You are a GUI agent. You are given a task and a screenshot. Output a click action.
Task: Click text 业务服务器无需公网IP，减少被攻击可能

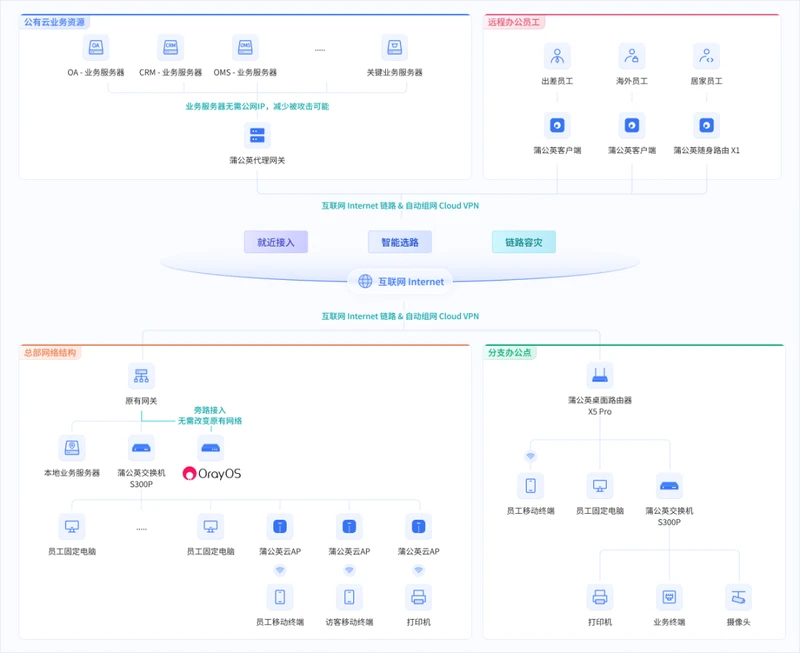[x=257, y=106]
